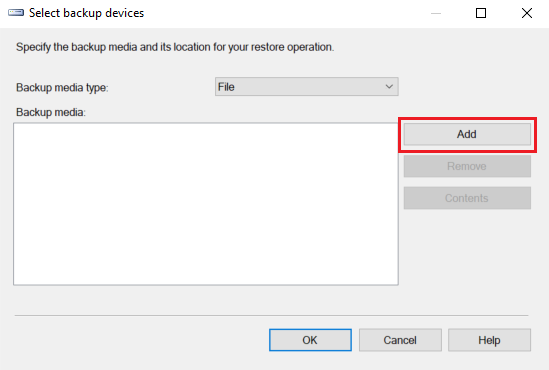549x370 pixels.
Task: Click the Add button
Action: coord(467,134)
